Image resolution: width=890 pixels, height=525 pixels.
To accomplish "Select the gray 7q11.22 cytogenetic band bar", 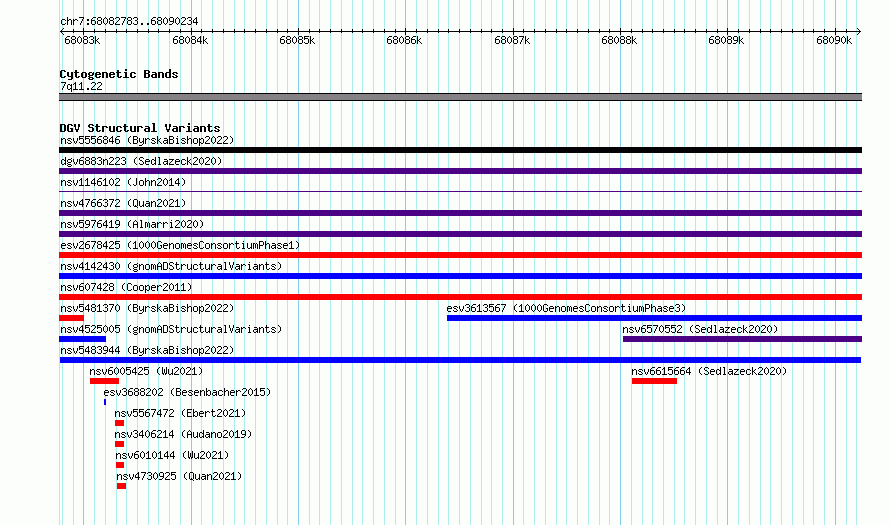I will coord(460,97).
